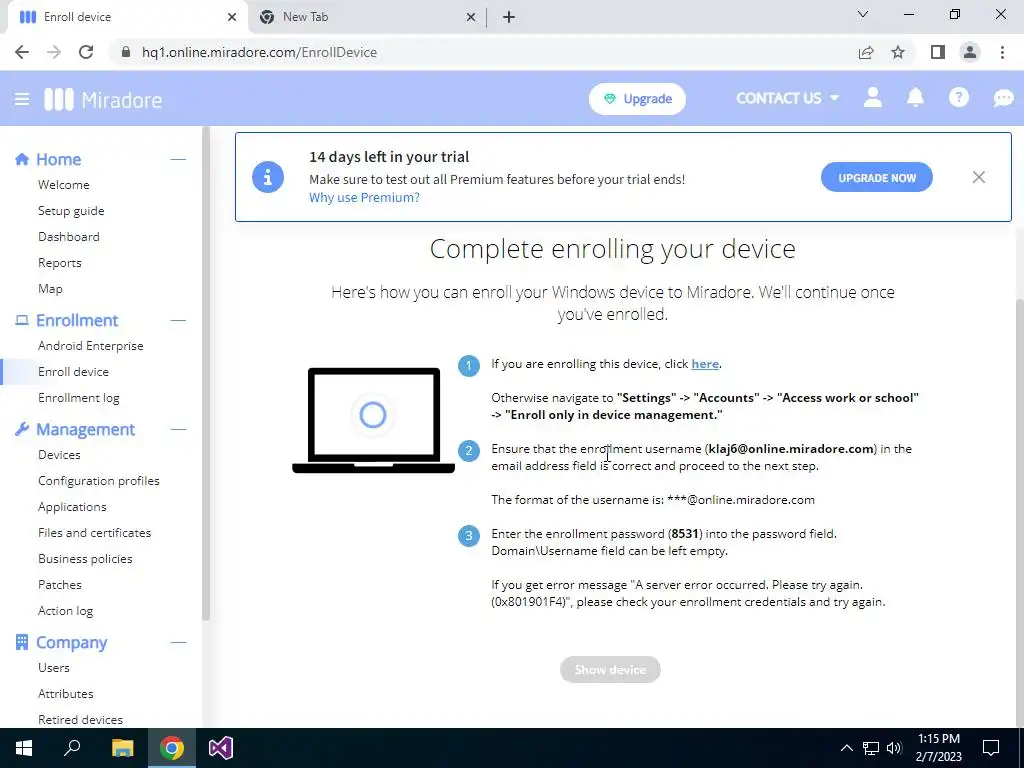Open the Windows notification center
This screenshot has height=768, width=1024.
click(991, 748)
